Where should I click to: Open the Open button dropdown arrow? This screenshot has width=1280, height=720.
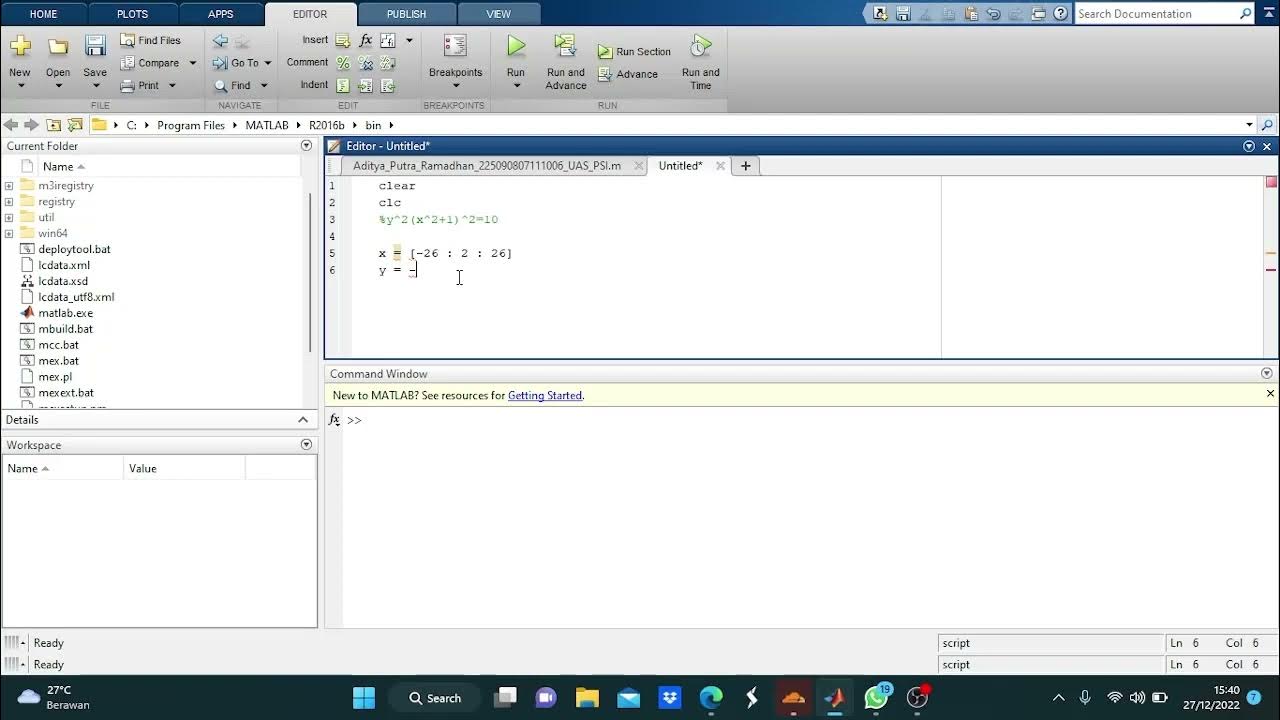(58, 86)
